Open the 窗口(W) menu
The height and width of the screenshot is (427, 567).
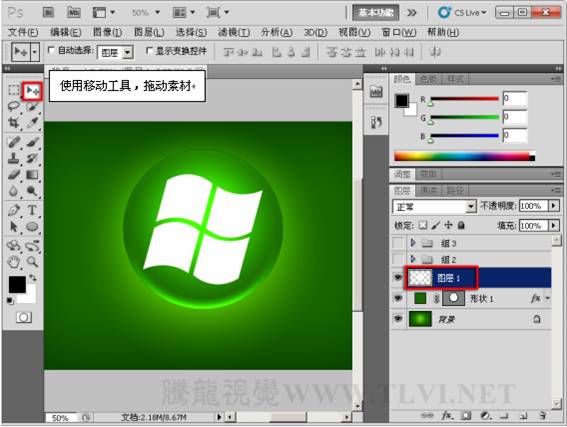pyautogui.click(x=399, y=33)
